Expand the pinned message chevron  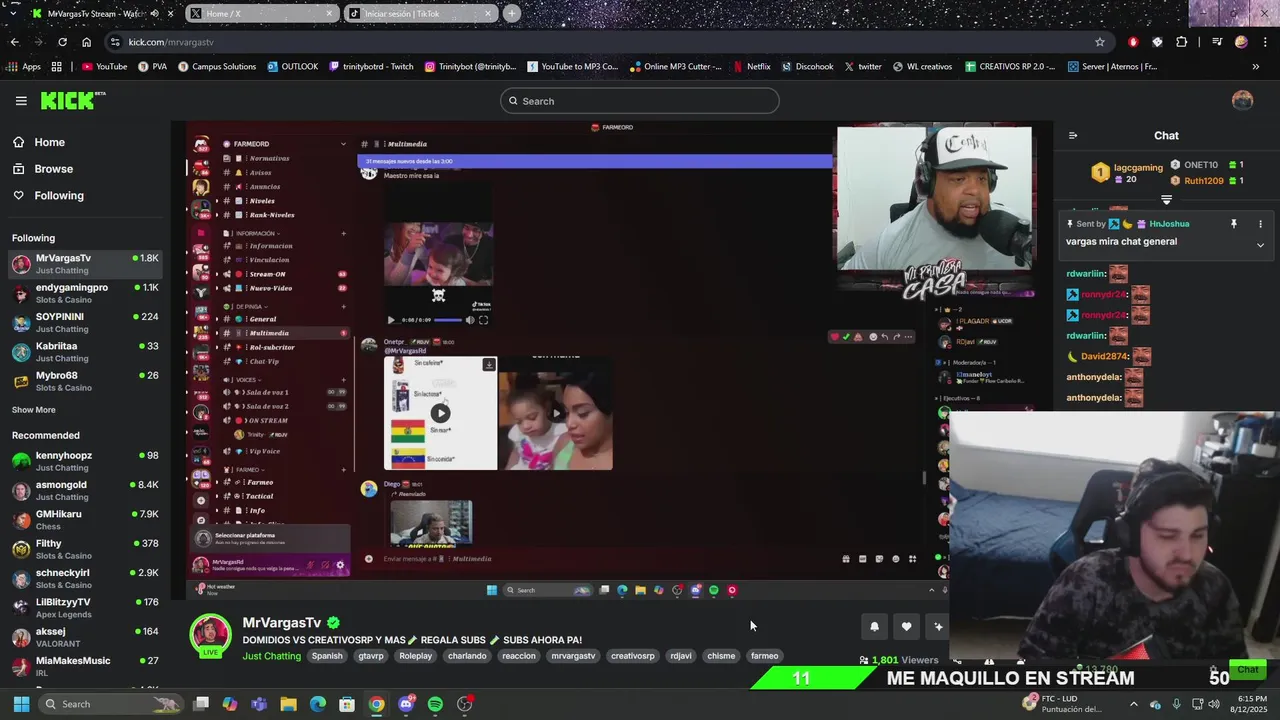coord(1260,245)
